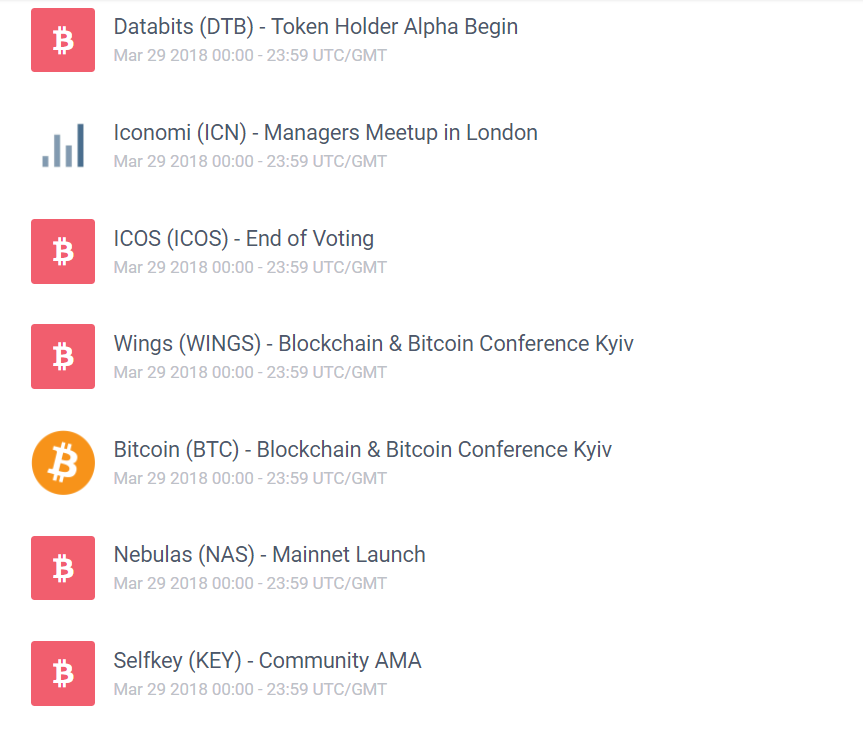Image resolution: width=863 pixels, height=731 pixels.
Task: Click the date under Iconomi event
Action: [x=250, y=161]
